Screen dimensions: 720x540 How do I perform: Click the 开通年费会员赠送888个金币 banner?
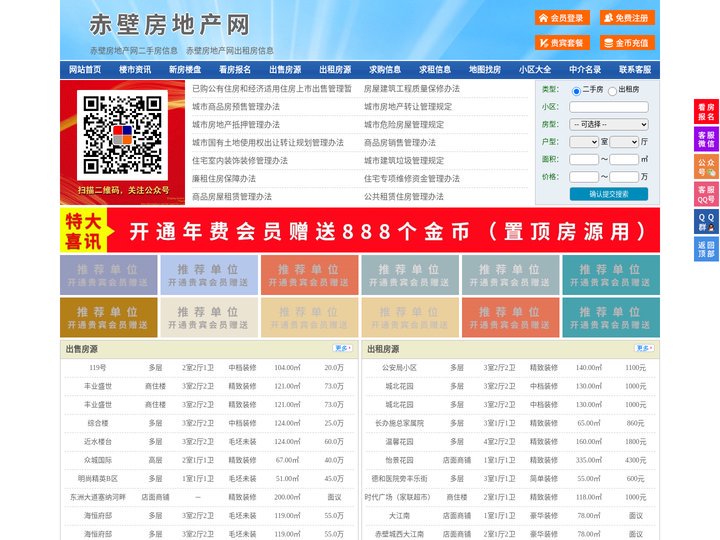click(360, 231)
